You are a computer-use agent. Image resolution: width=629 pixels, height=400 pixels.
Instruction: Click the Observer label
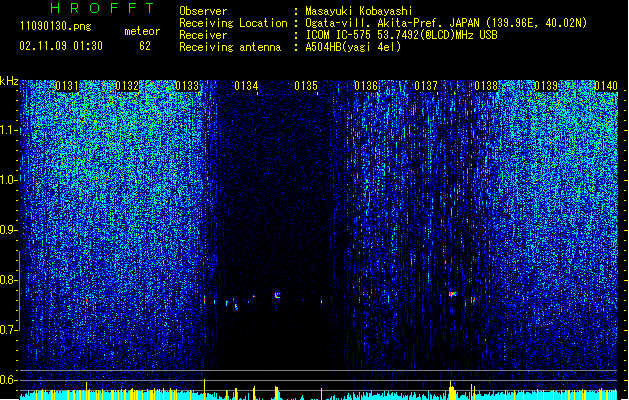click(x=203, y=11)
